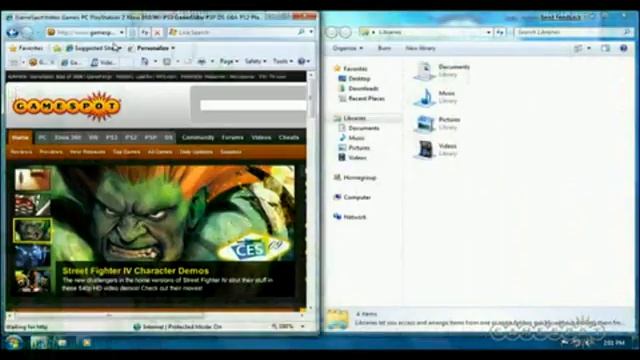This screenshot has height=360, width=640.
Task: Click the Live Search magnifier icon
Action: [x=301, y=32]
